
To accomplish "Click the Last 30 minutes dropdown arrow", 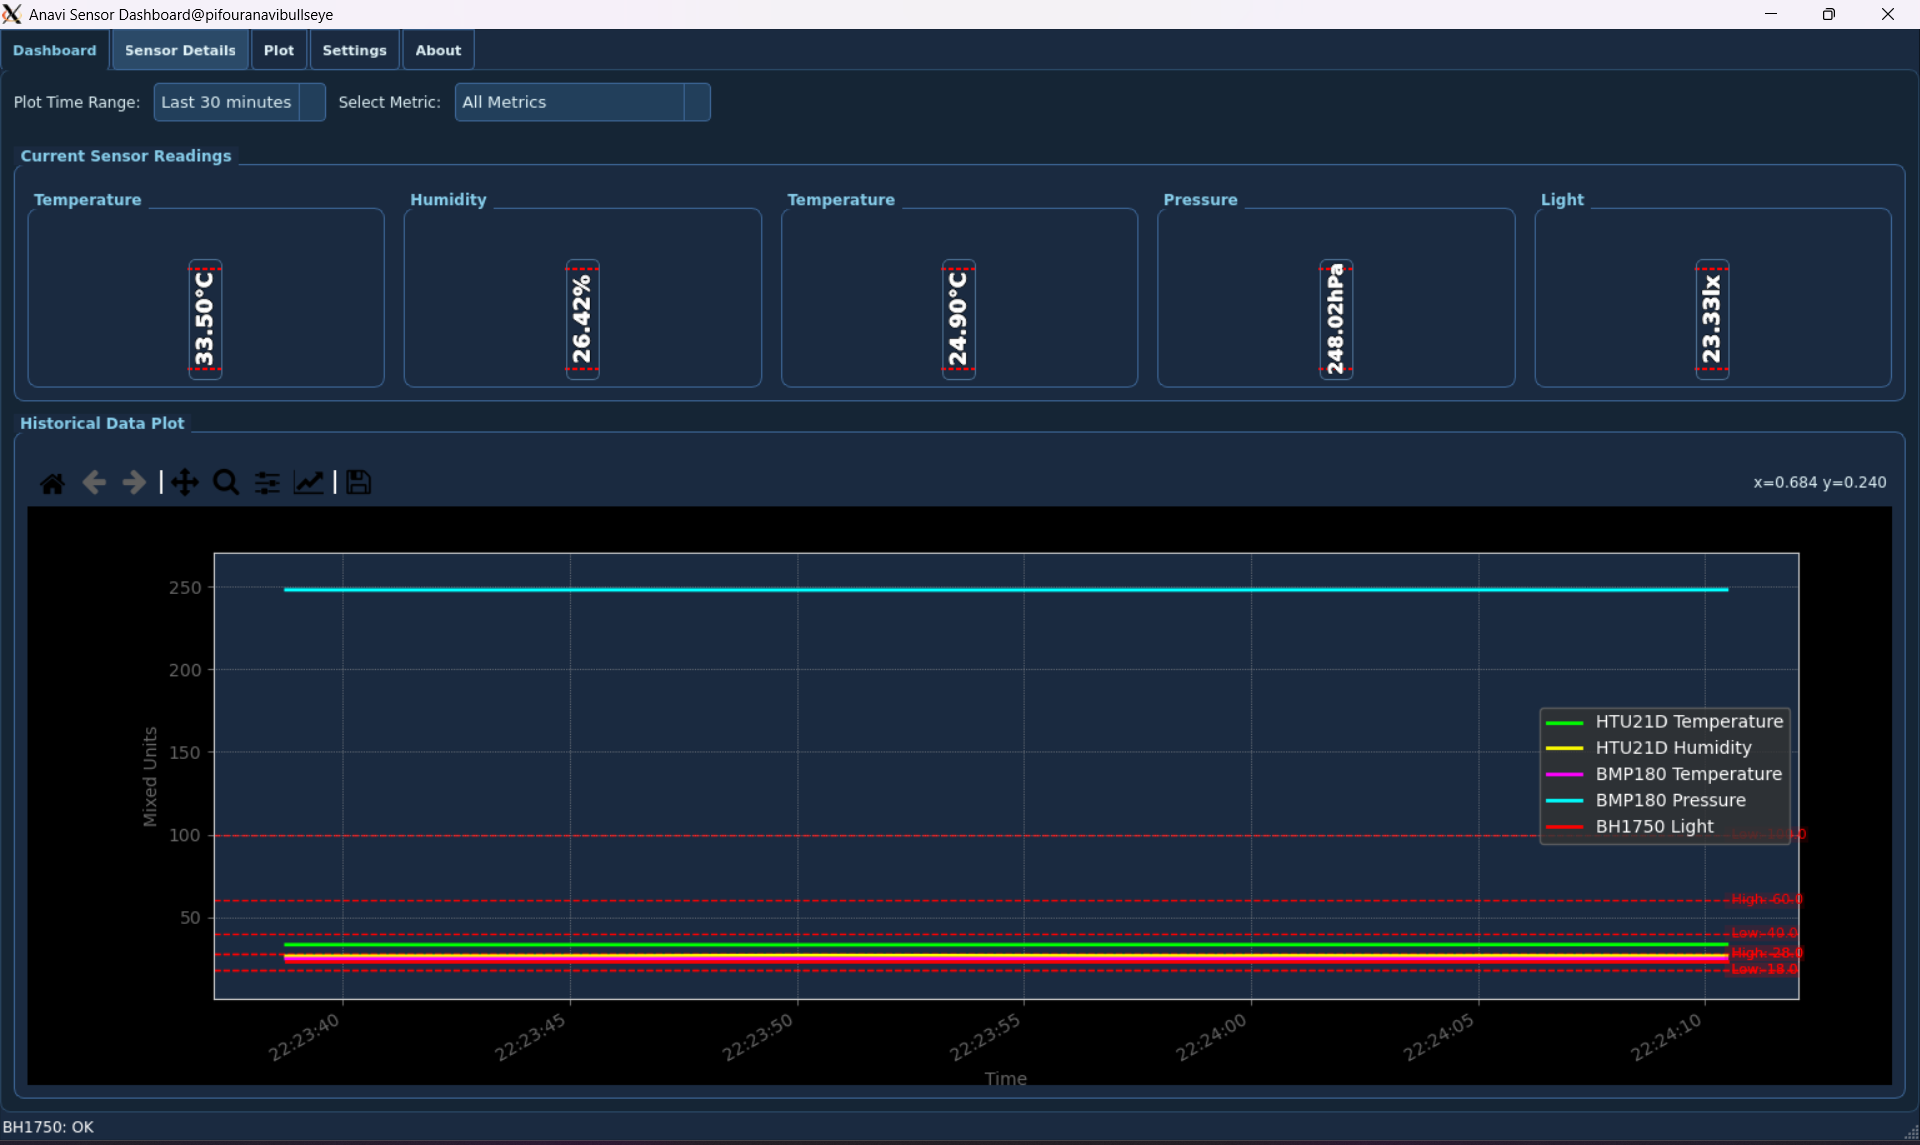I will 313,102.
